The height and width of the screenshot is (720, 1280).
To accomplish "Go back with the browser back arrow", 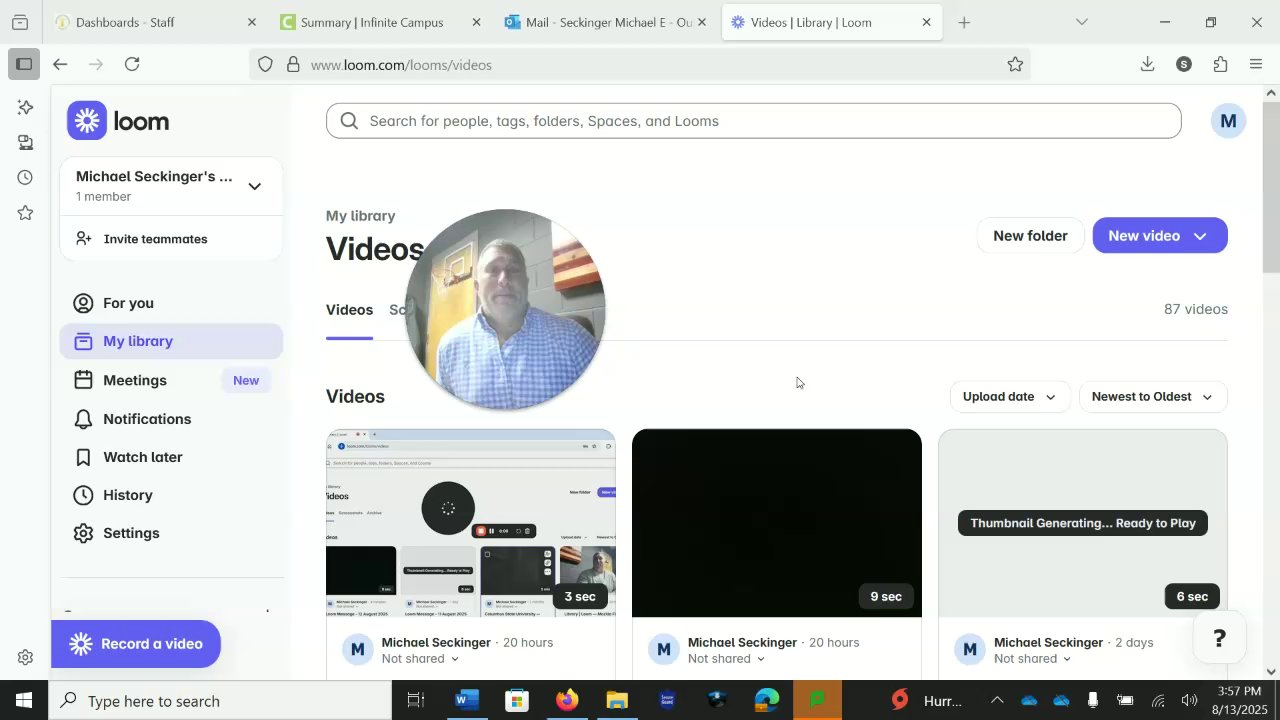I will point(60,64).
